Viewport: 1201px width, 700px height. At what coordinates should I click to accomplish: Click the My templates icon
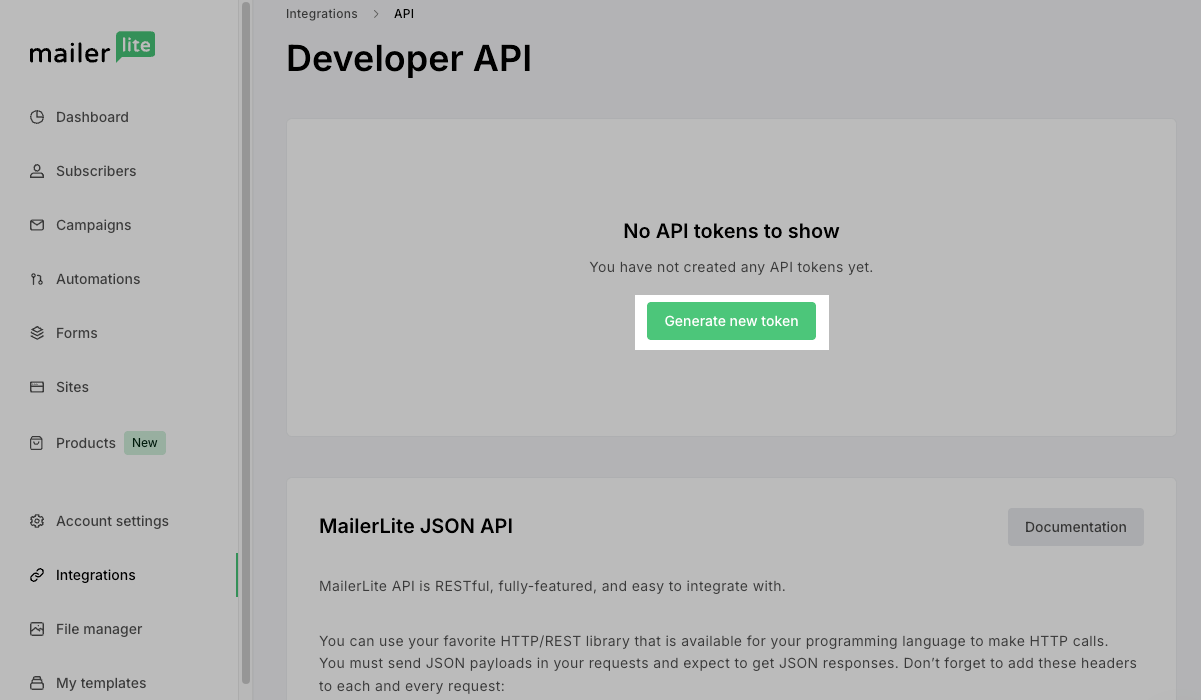tap(37, 683)
